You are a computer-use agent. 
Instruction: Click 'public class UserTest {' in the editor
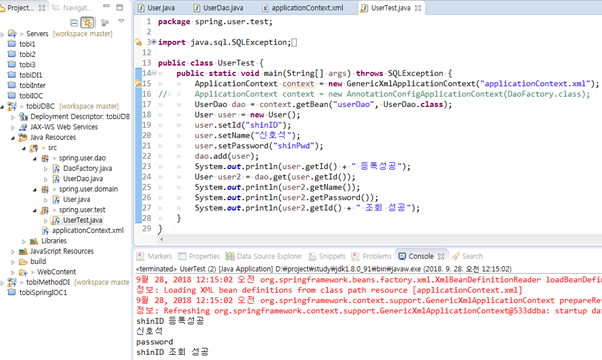tap(210, 63)
